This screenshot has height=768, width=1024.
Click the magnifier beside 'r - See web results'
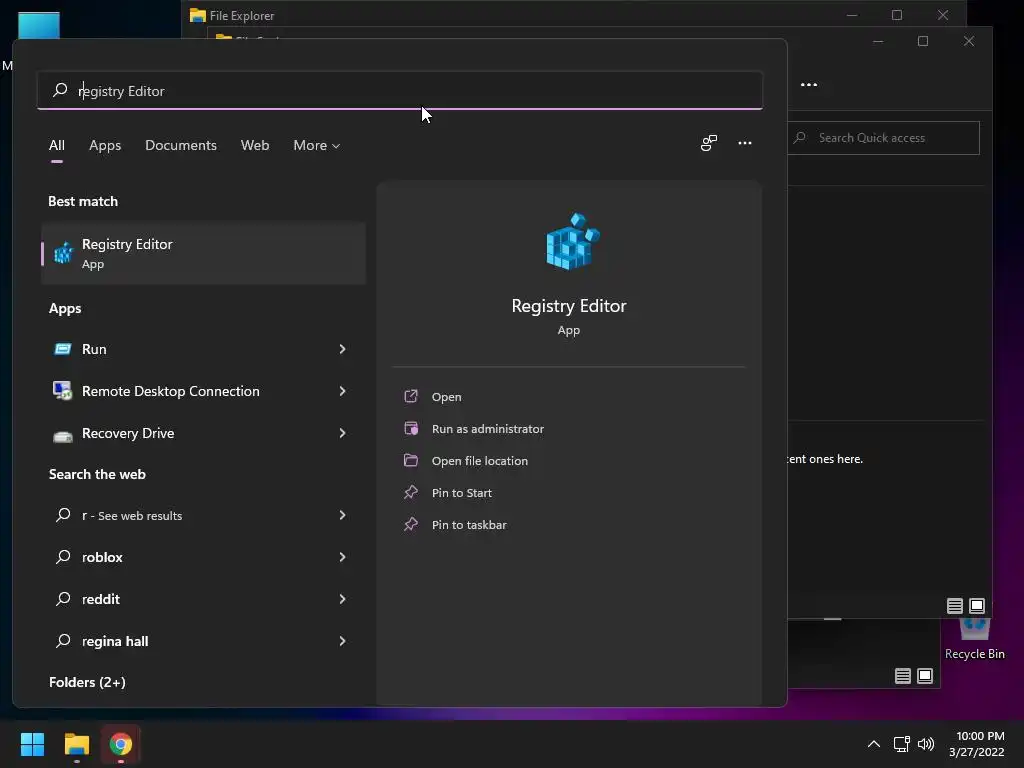[x=63, y=515]
